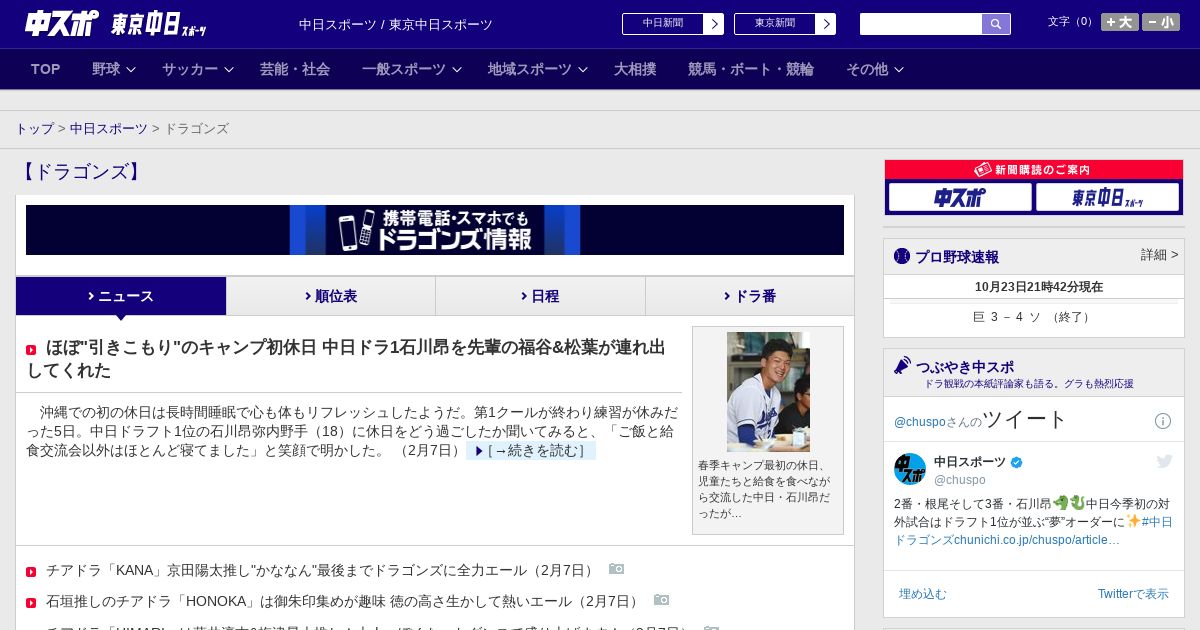This screenshot has height=630, width=1200.
Task: Open 芸能・社会 section
Action: point(295,69)
